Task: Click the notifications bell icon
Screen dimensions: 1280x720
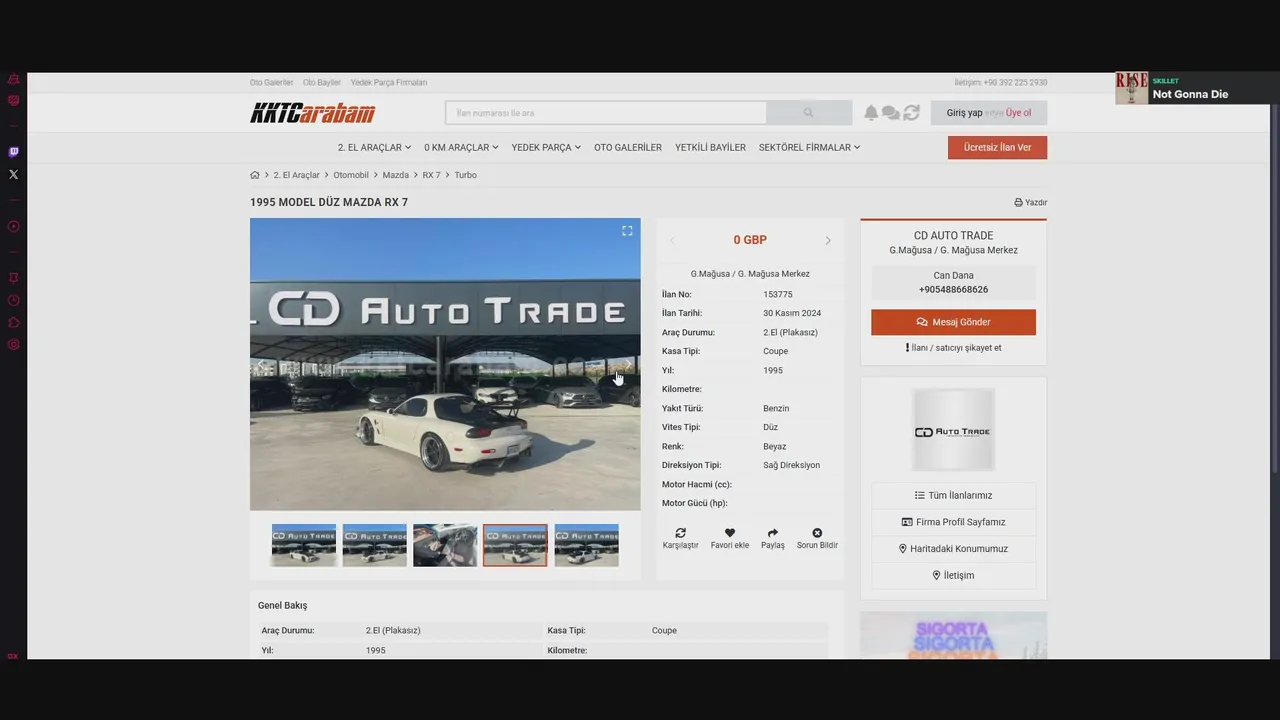Action: click(871, 113)
